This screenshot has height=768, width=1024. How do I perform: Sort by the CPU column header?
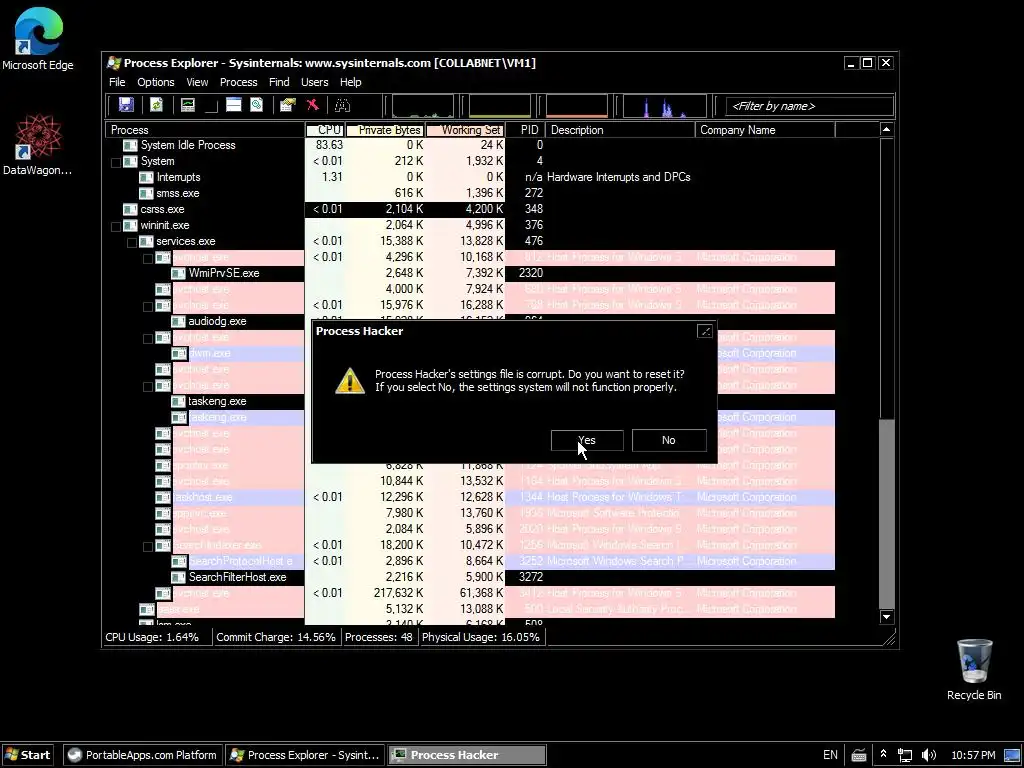[x=325, y=130]
